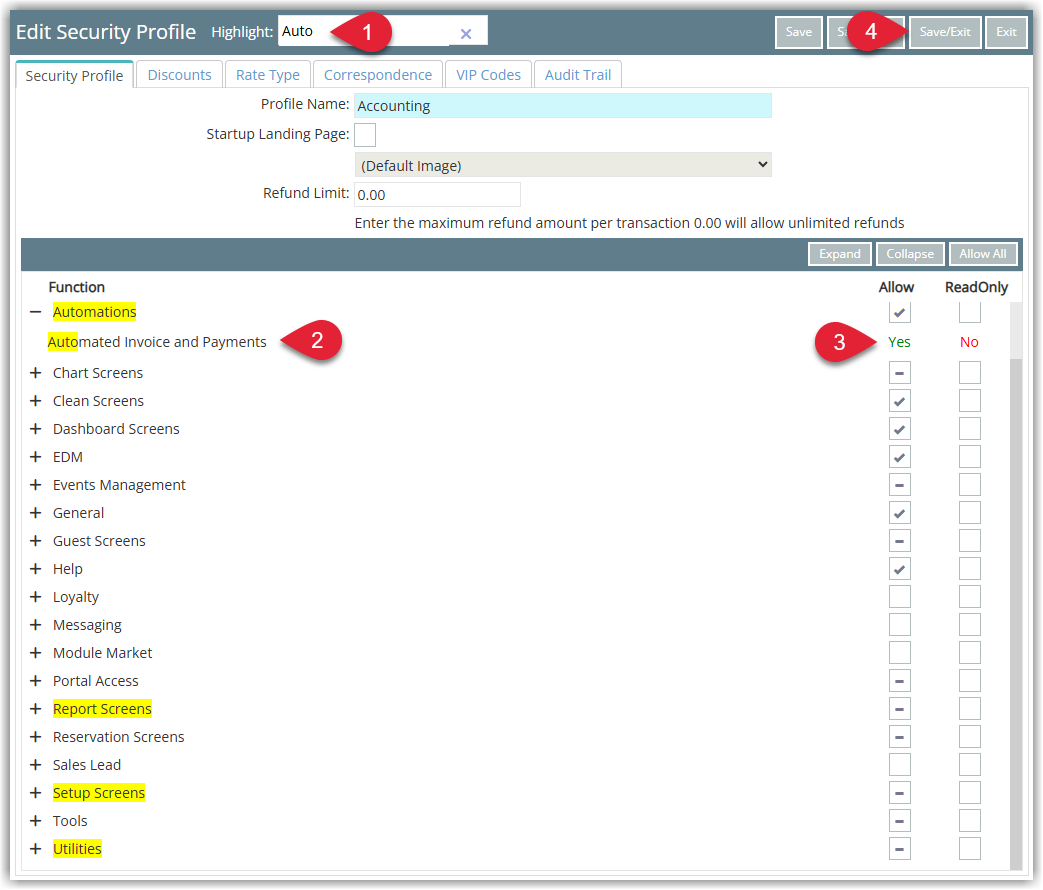Expand the Utilities node

(x=36, y=849)
